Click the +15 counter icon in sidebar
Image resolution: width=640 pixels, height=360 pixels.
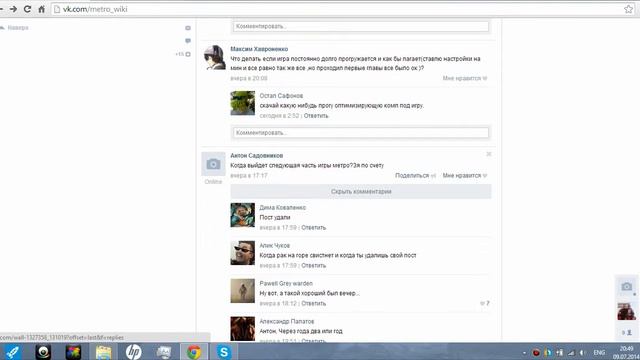tap(183, 54)
